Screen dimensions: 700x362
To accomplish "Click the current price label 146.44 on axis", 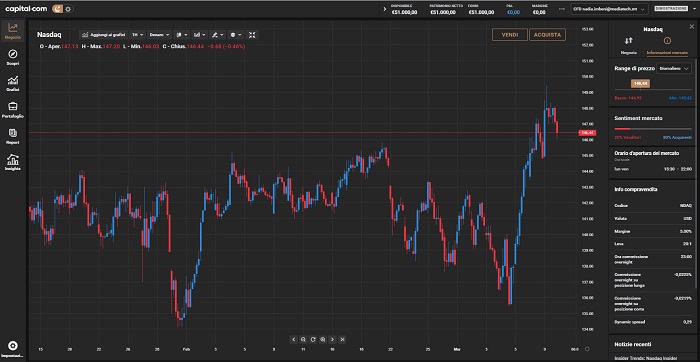I will pyautogui.click(x=588, y=133).
